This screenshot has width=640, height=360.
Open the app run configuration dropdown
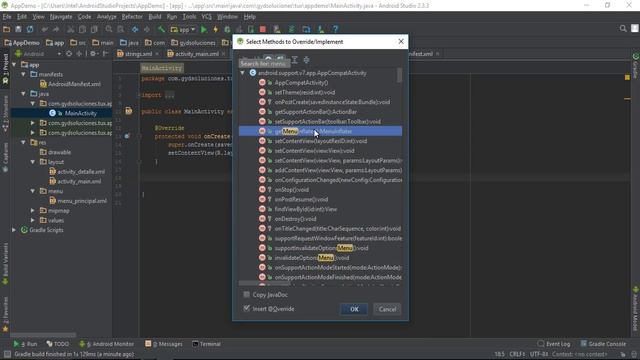click(183, 29)
